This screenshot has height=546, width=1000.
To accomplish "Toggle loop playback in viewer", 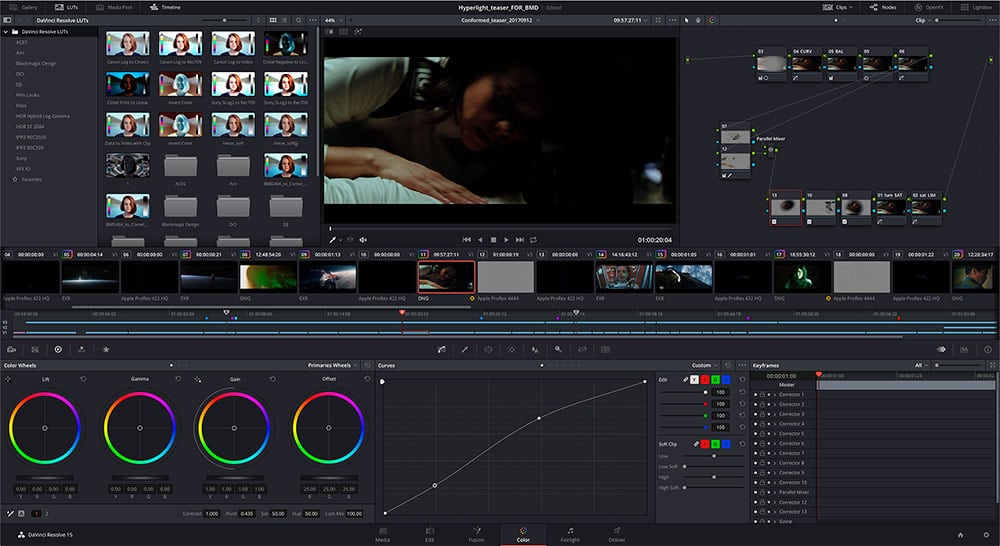I will click(533, 240).
